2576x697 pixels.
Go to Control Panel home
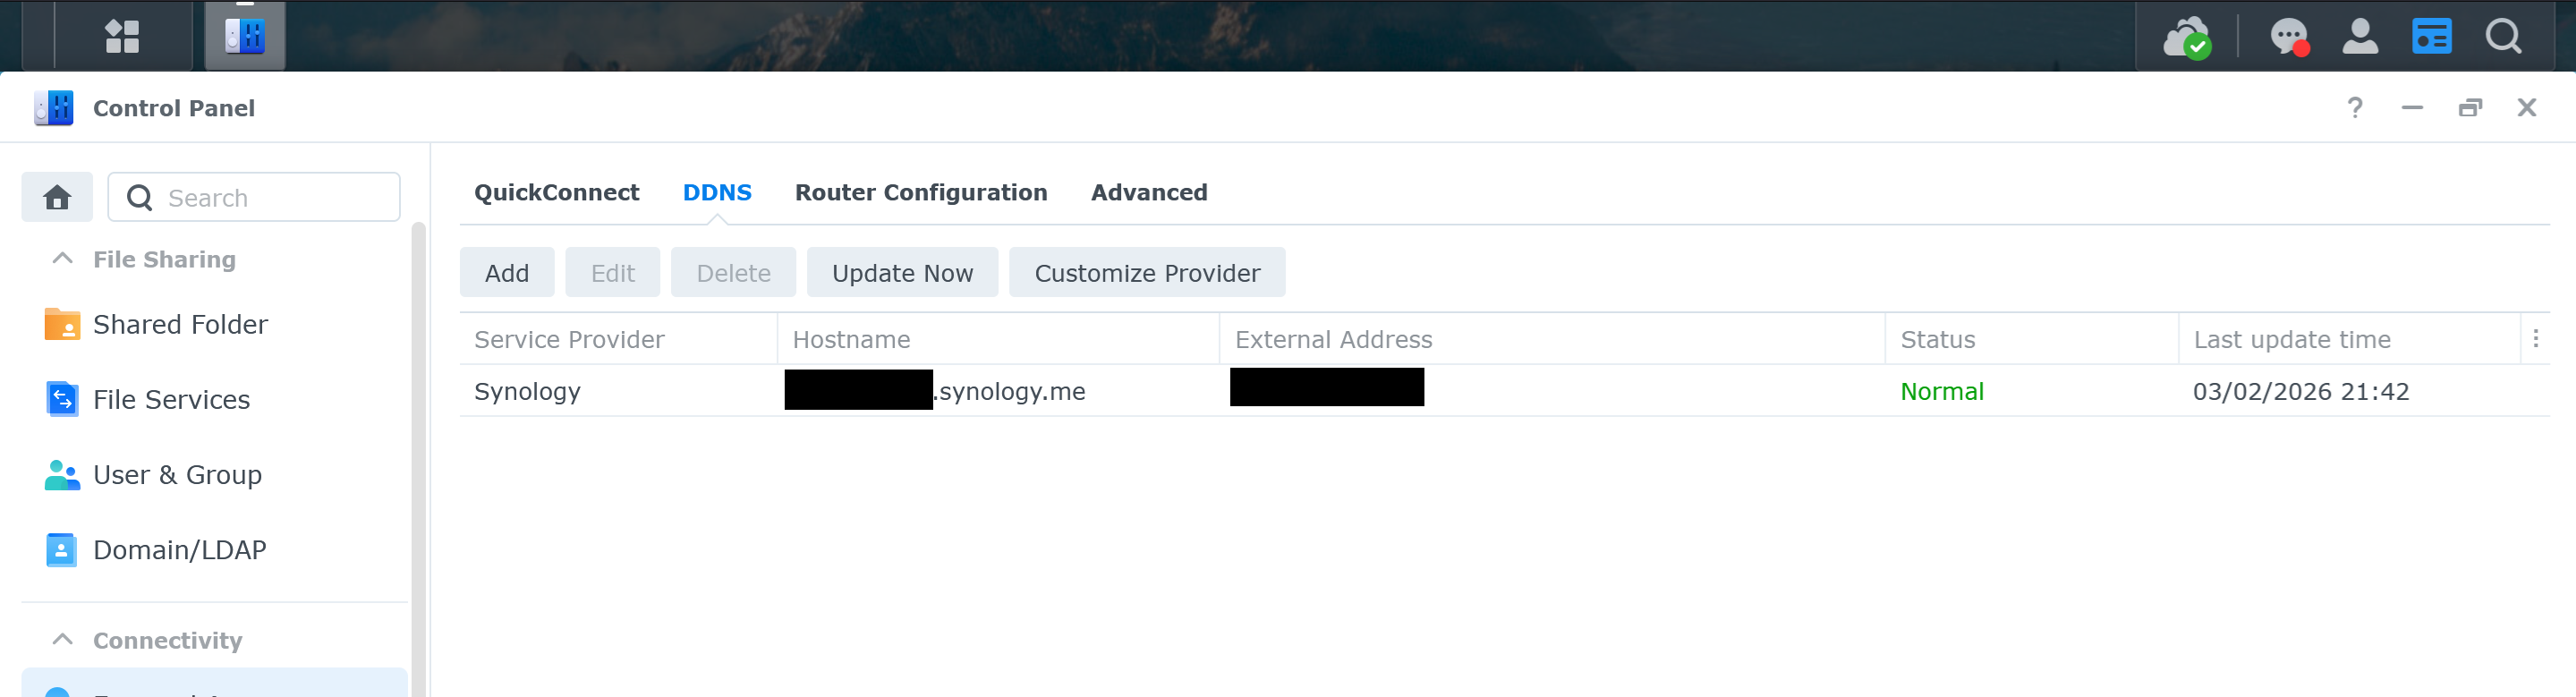tap(57, 197)
